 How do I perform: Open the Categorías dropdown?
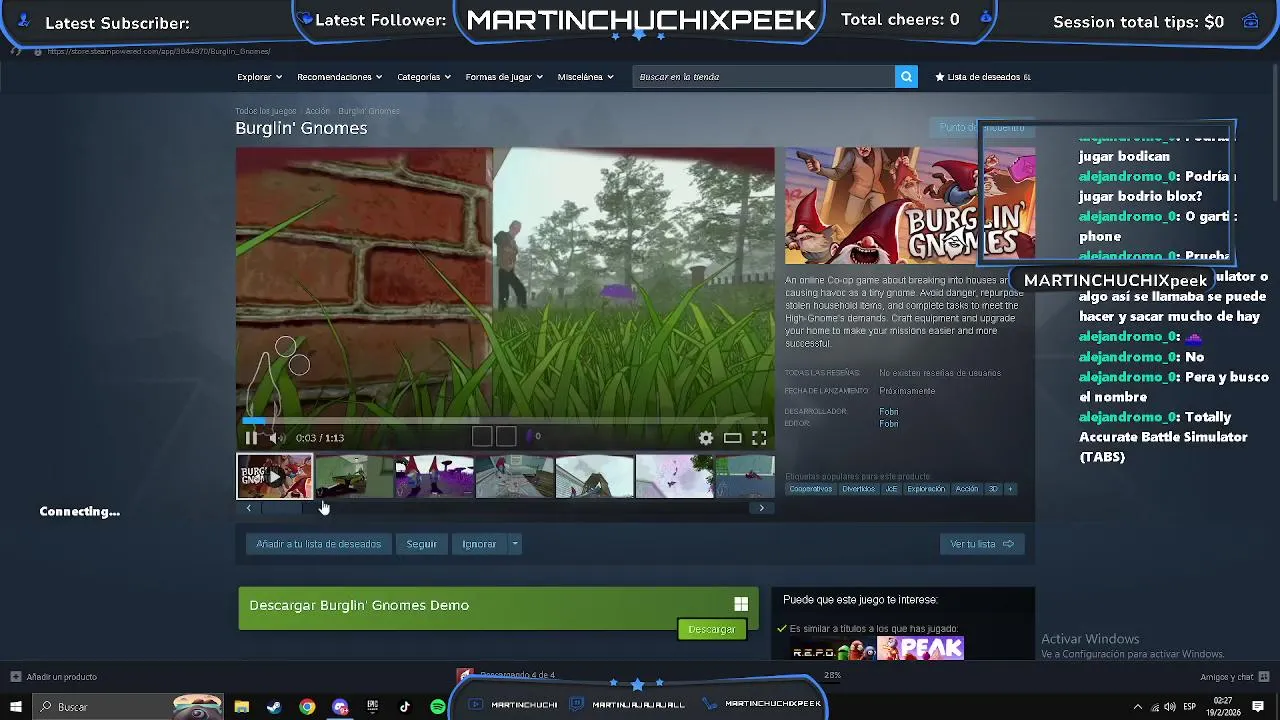(x=424, y=77)
